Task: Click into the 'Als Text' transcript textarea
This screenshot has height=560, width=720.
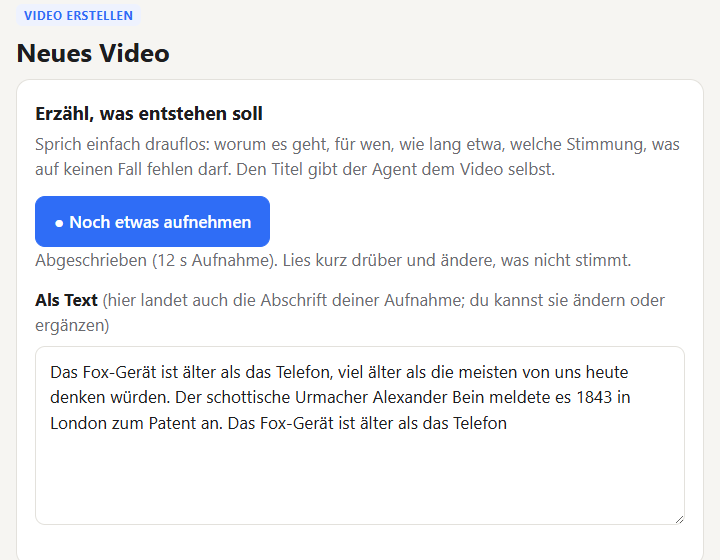Action: tap(360, 436)
